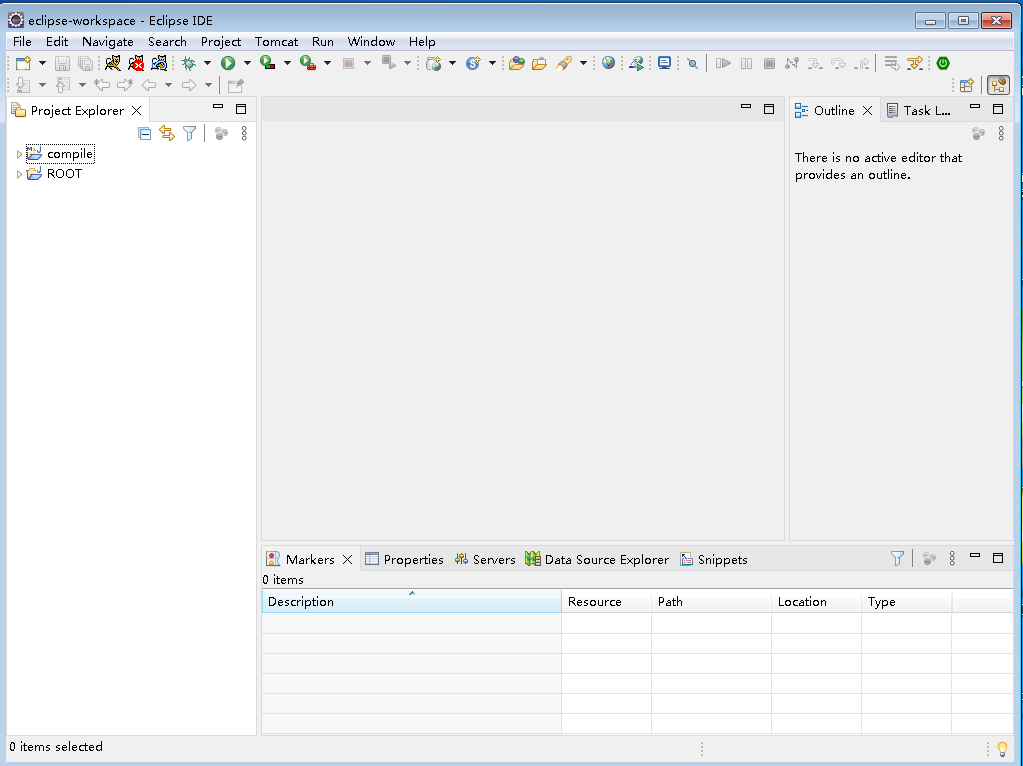
Task: Open the Coverage dropdown arrow
Action: pyautogui.click(x=287, y=63)
